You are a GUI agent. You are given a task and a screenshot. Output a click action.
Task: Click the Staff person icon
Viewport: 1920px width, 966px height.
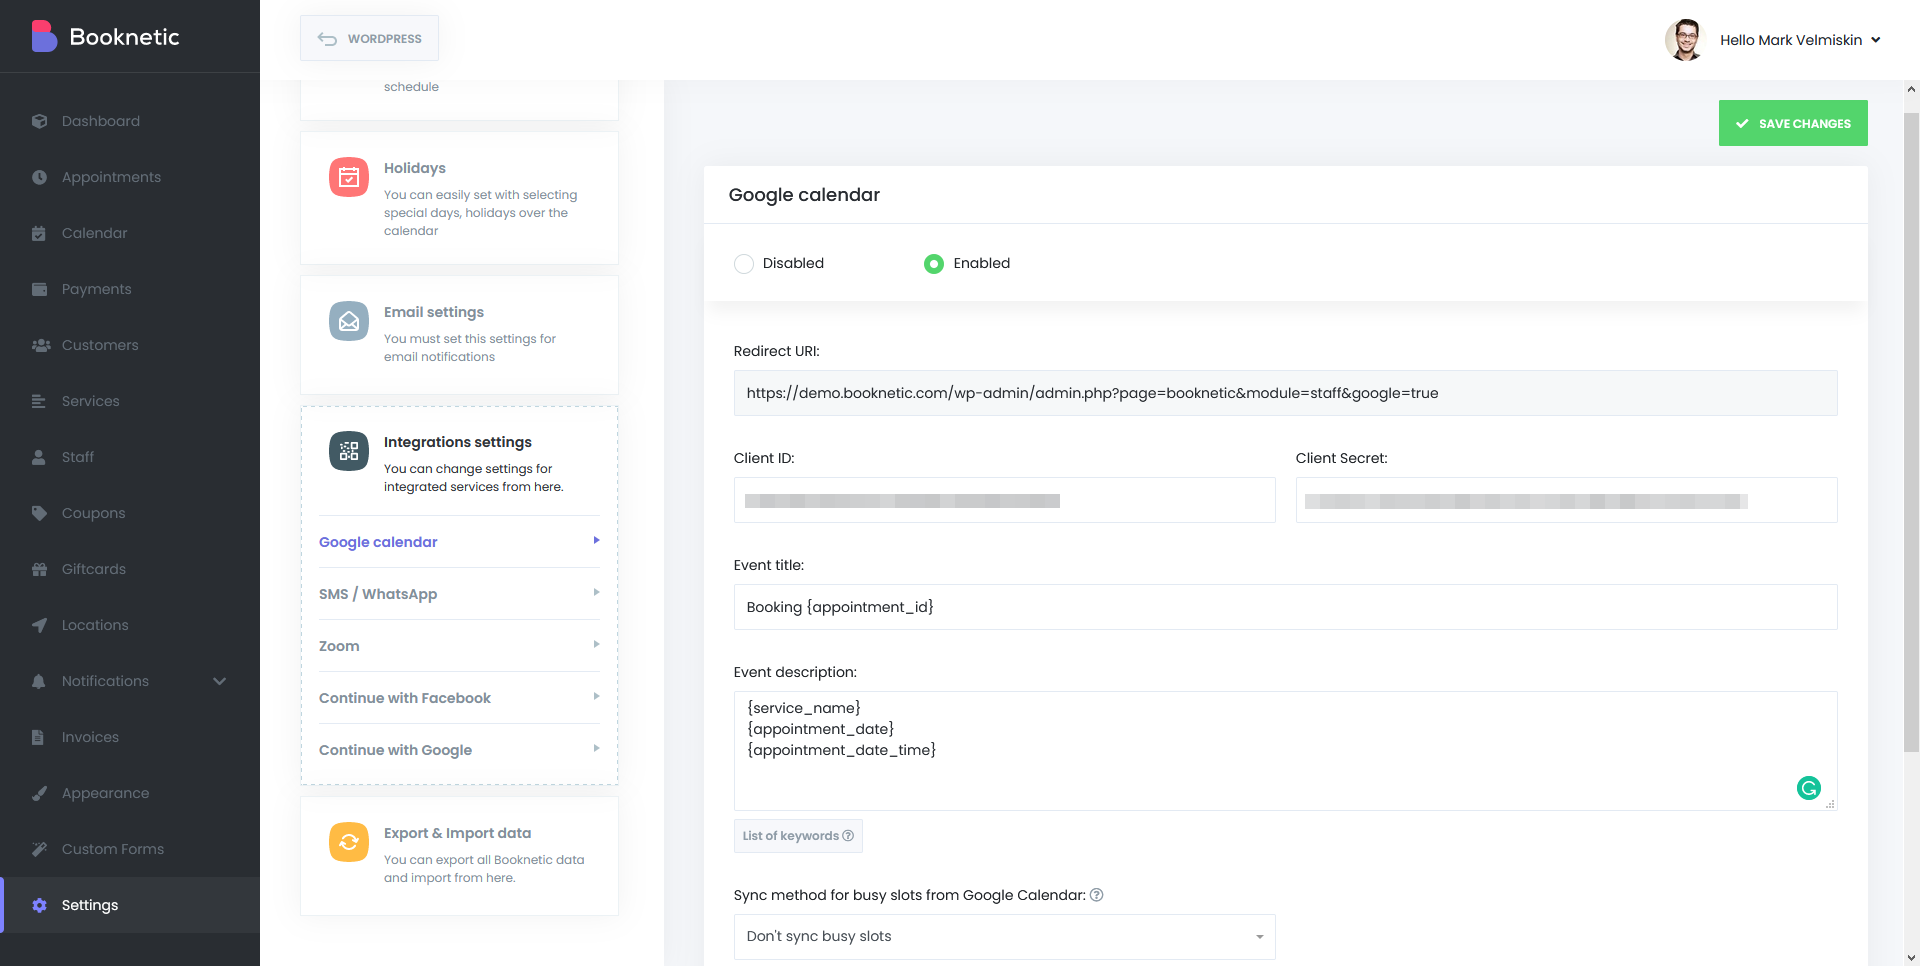pos(39,457)
